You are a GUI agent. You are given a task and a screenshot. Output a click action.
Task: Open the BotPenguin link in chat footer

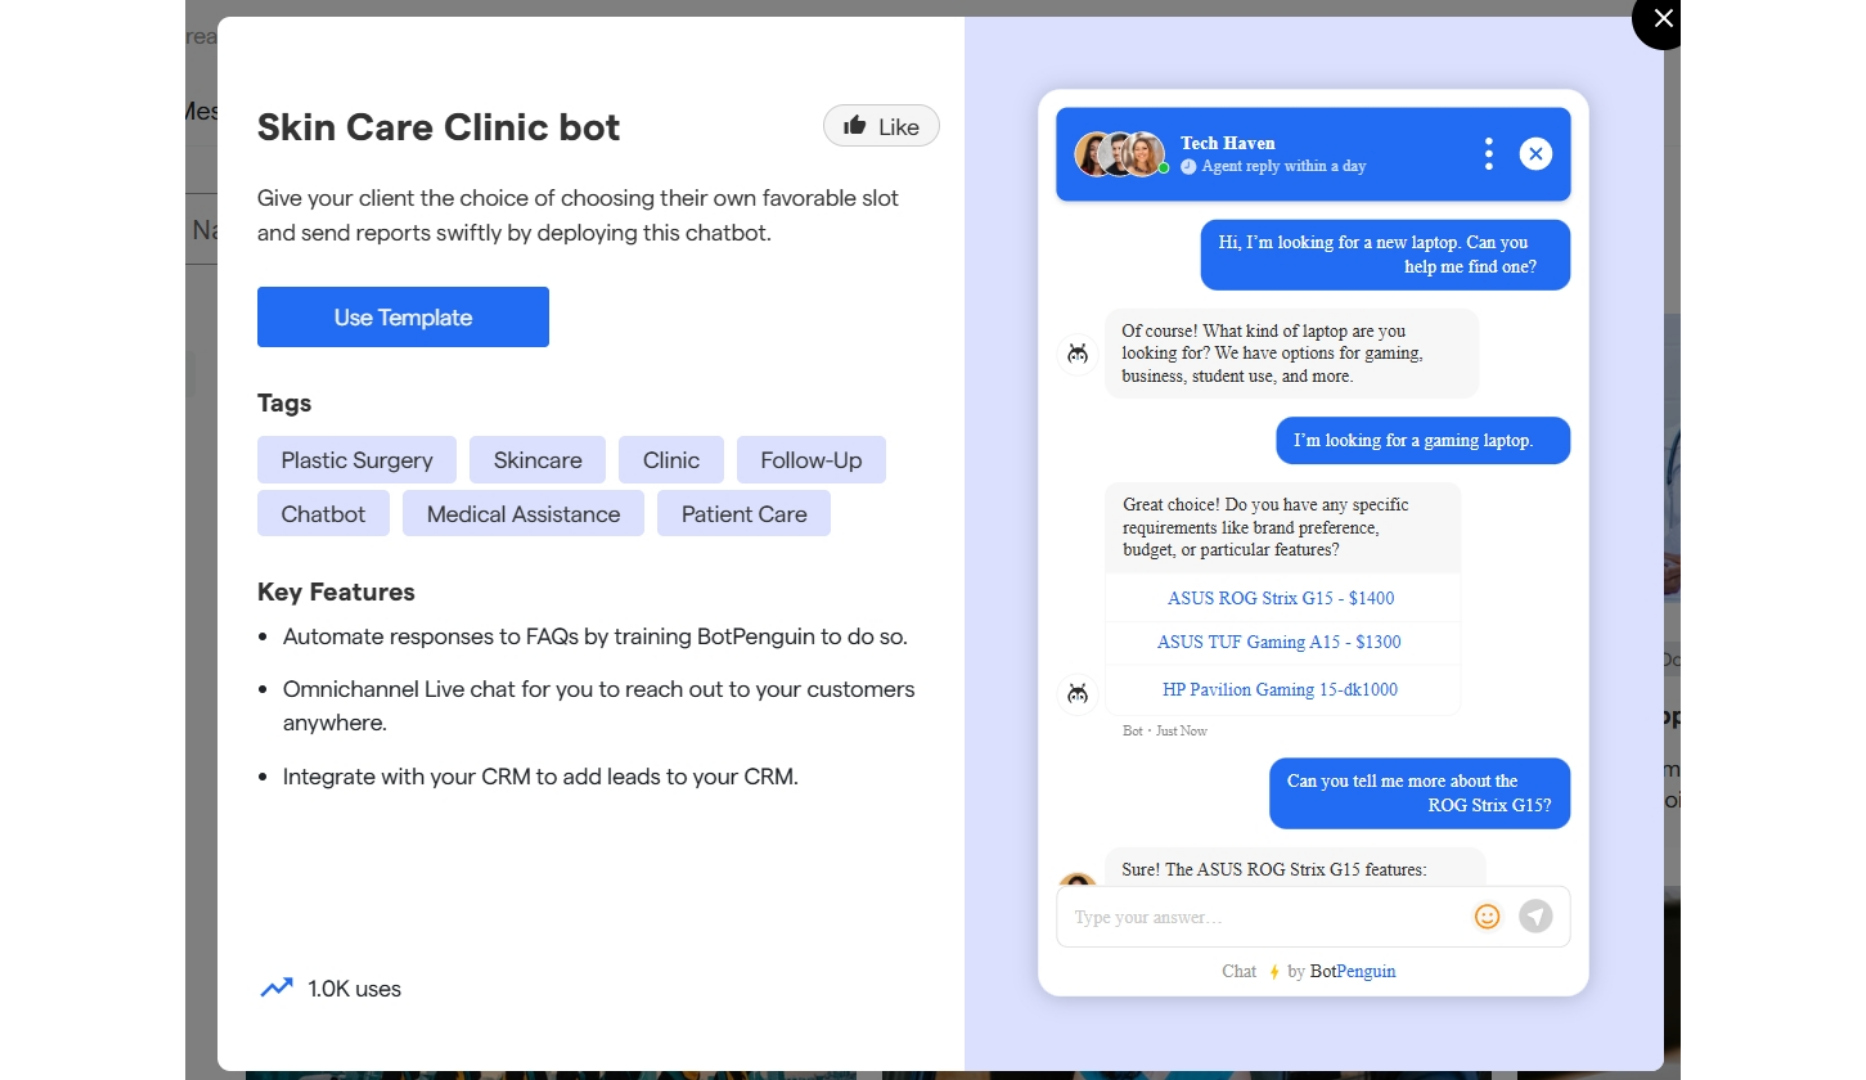(1352, 971)
